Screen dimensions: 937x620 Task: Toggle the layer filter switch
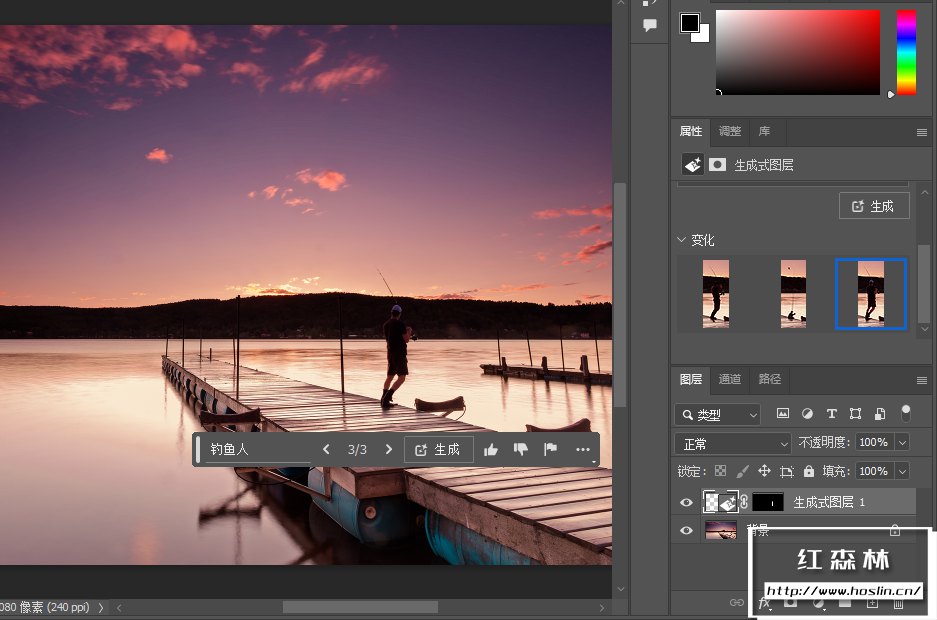[x=906, y=413]
